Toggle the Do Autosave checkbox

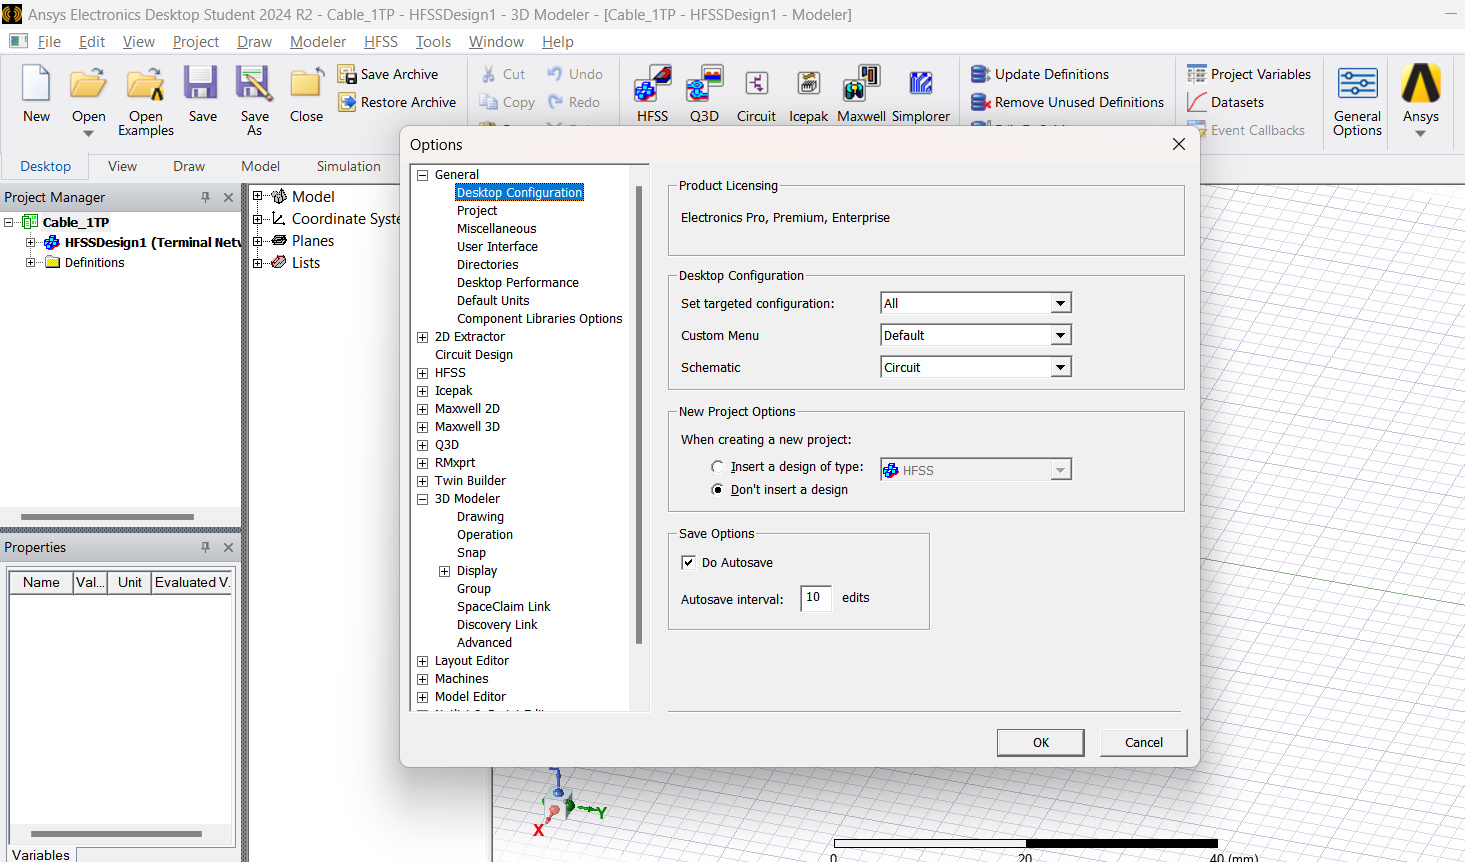[688, 563]
